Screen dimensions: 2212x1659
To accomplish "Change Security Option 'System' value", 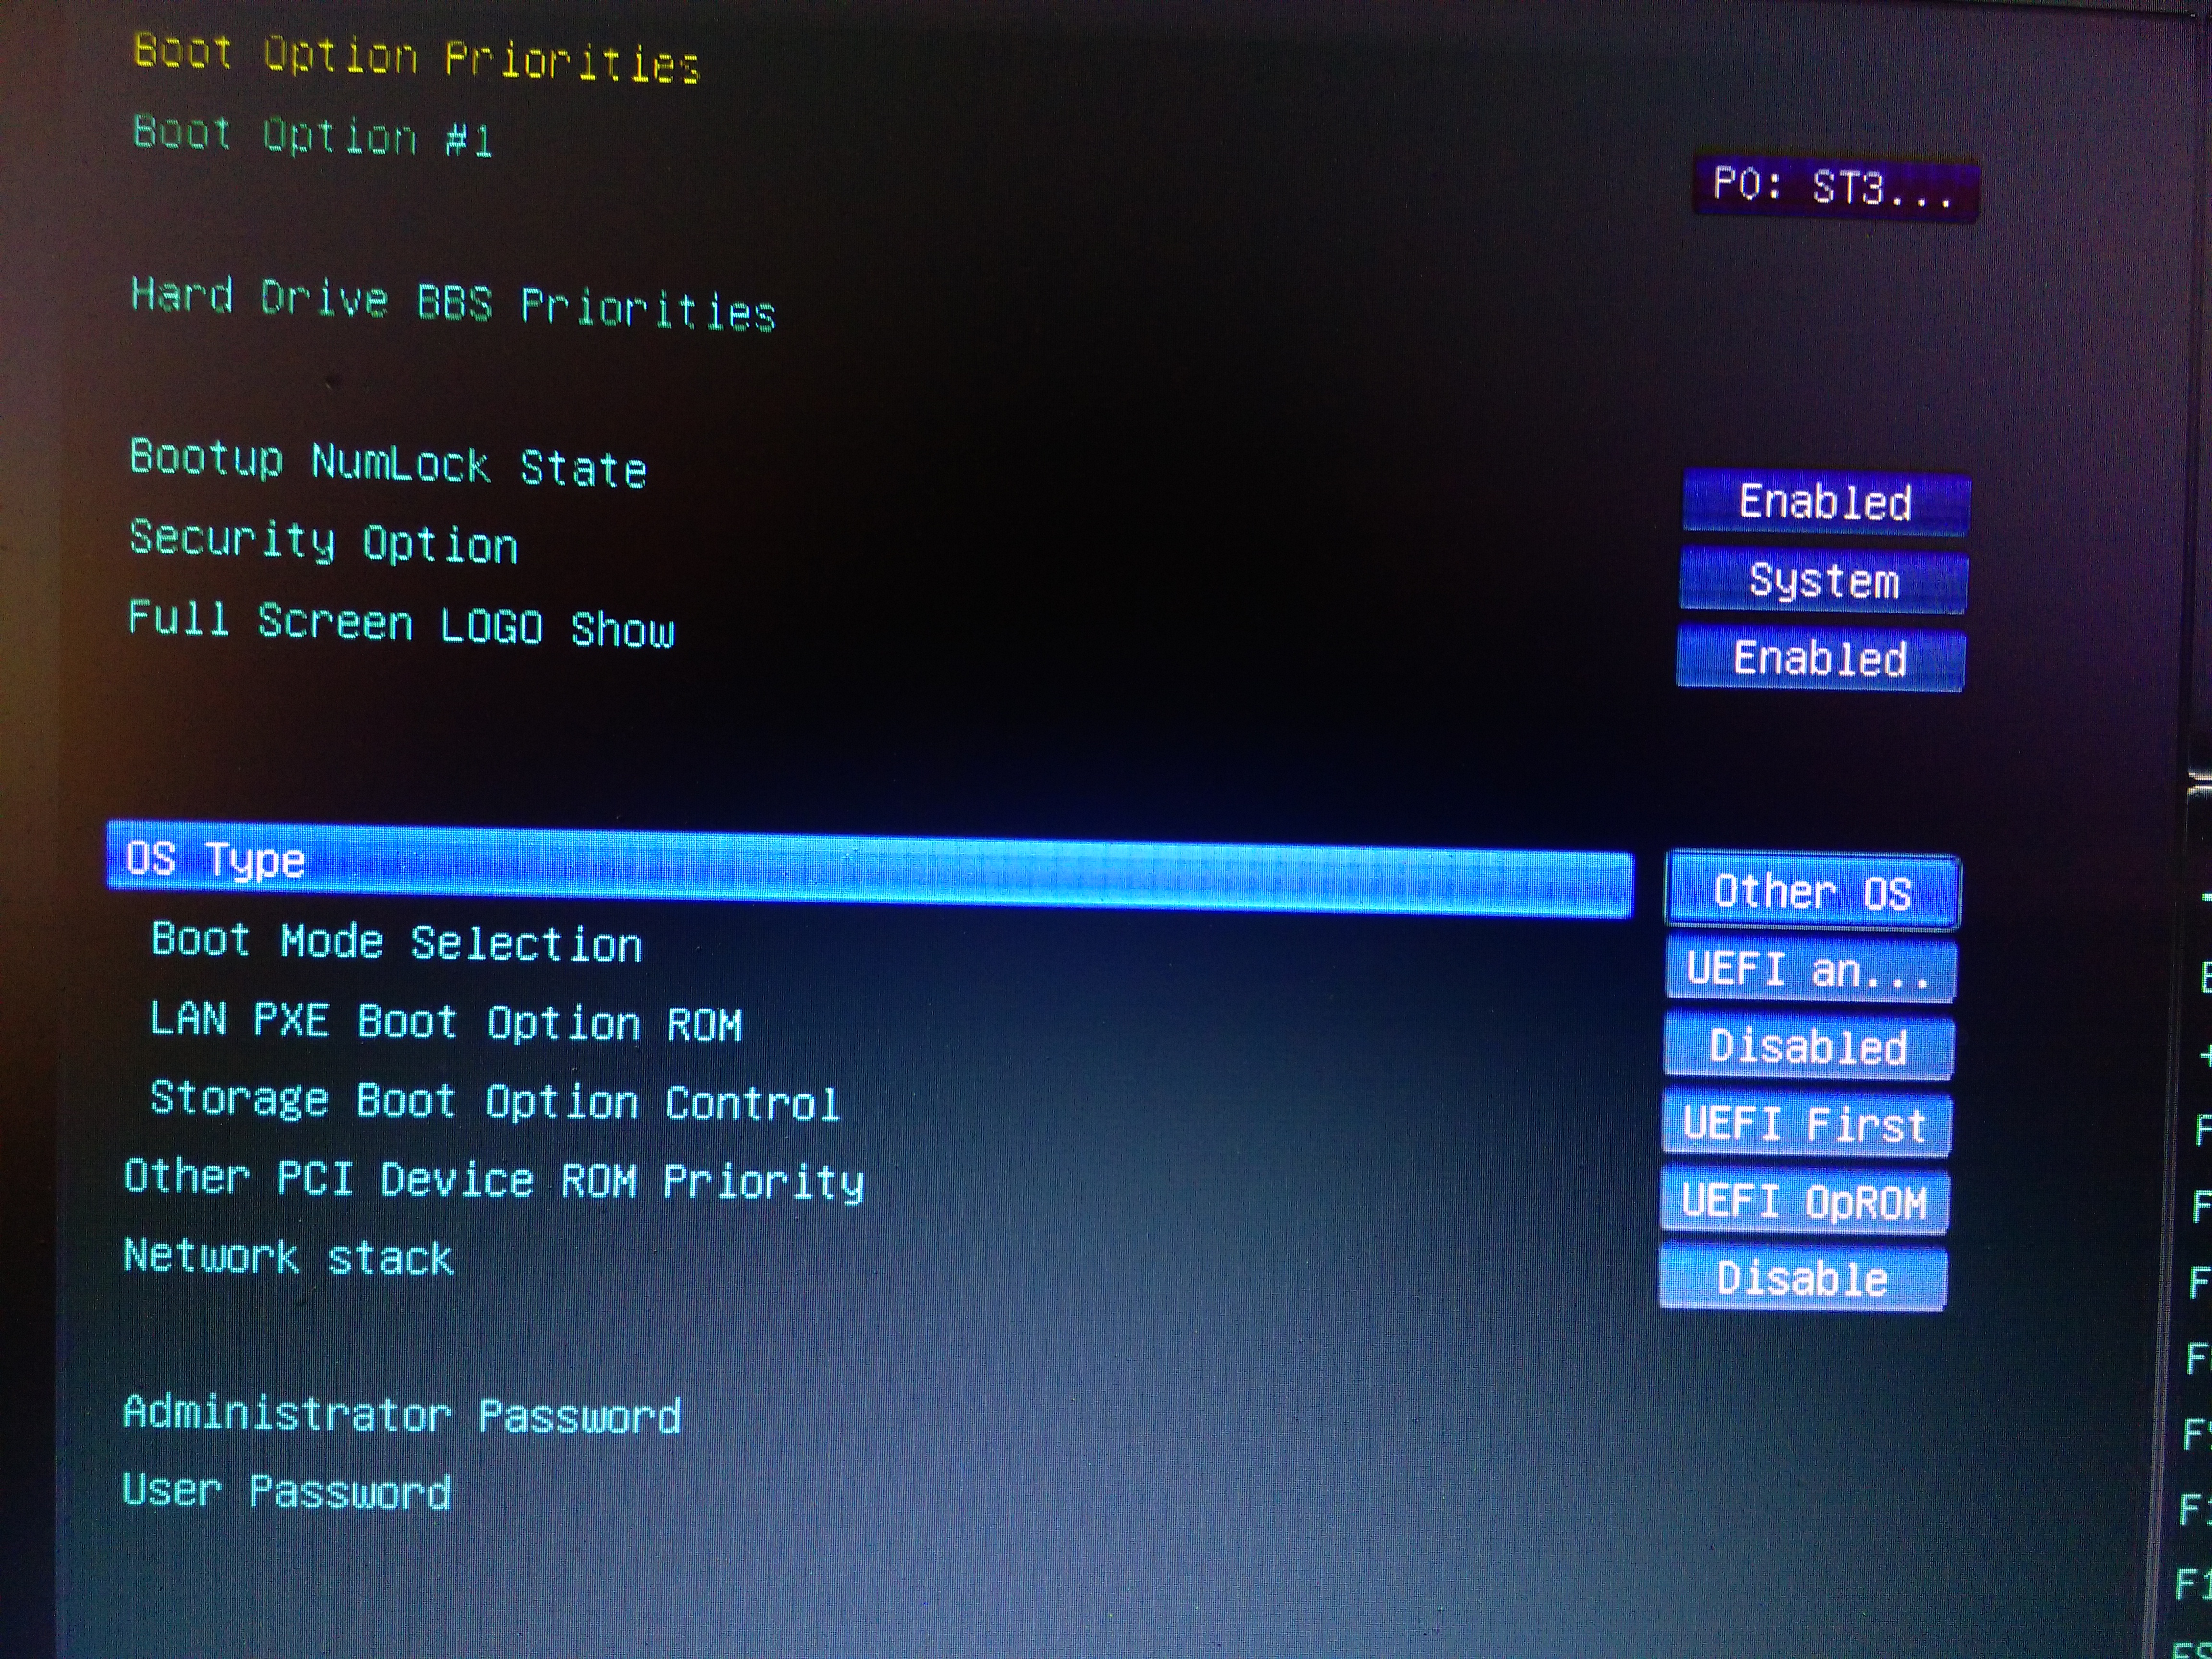I will click(x=1823, y=581).
